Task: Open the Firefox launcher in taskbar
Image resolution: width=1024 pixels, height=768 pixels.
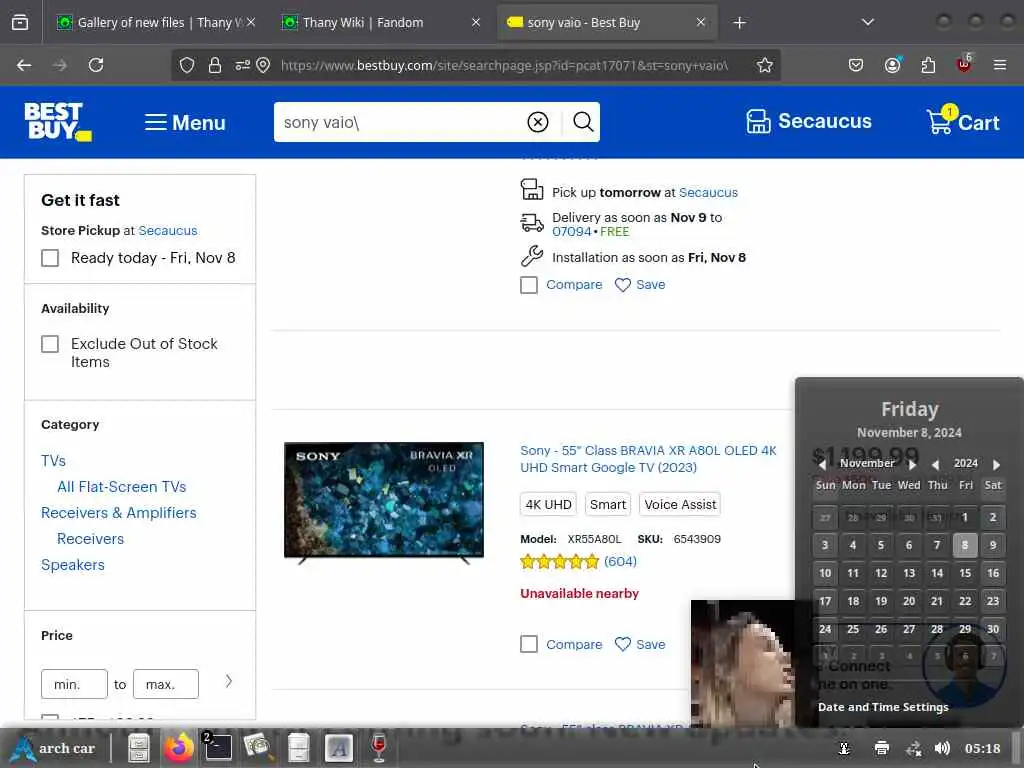Action: (x=178, y=748)
